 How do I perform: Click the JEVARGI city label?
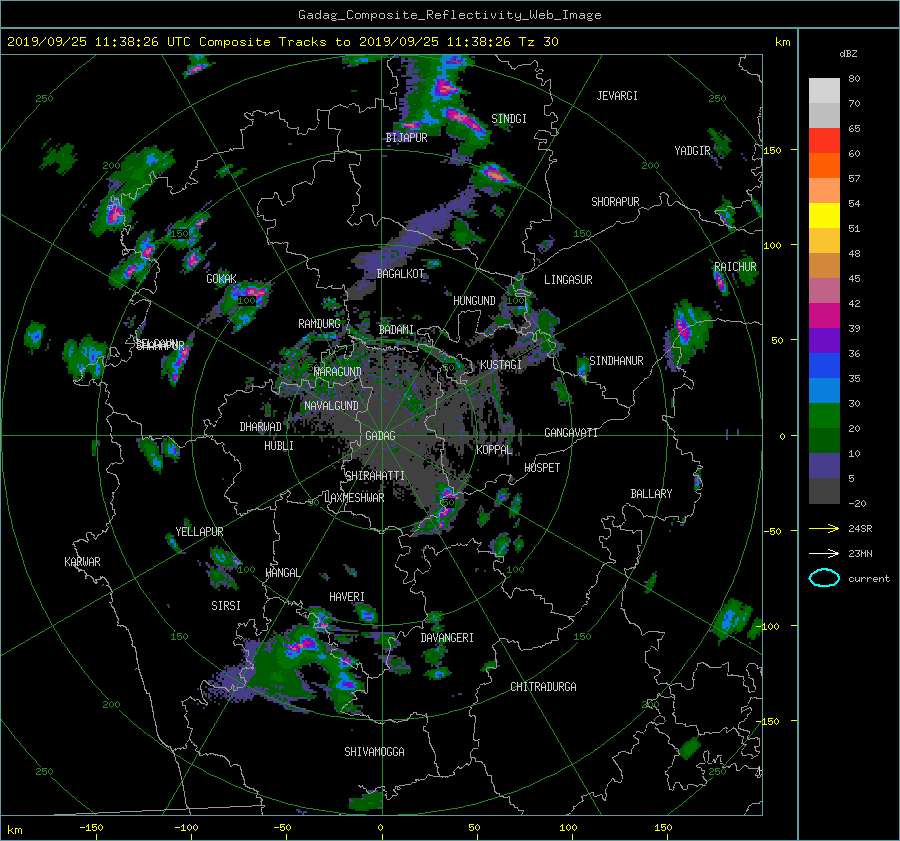[x=617, y=96]
